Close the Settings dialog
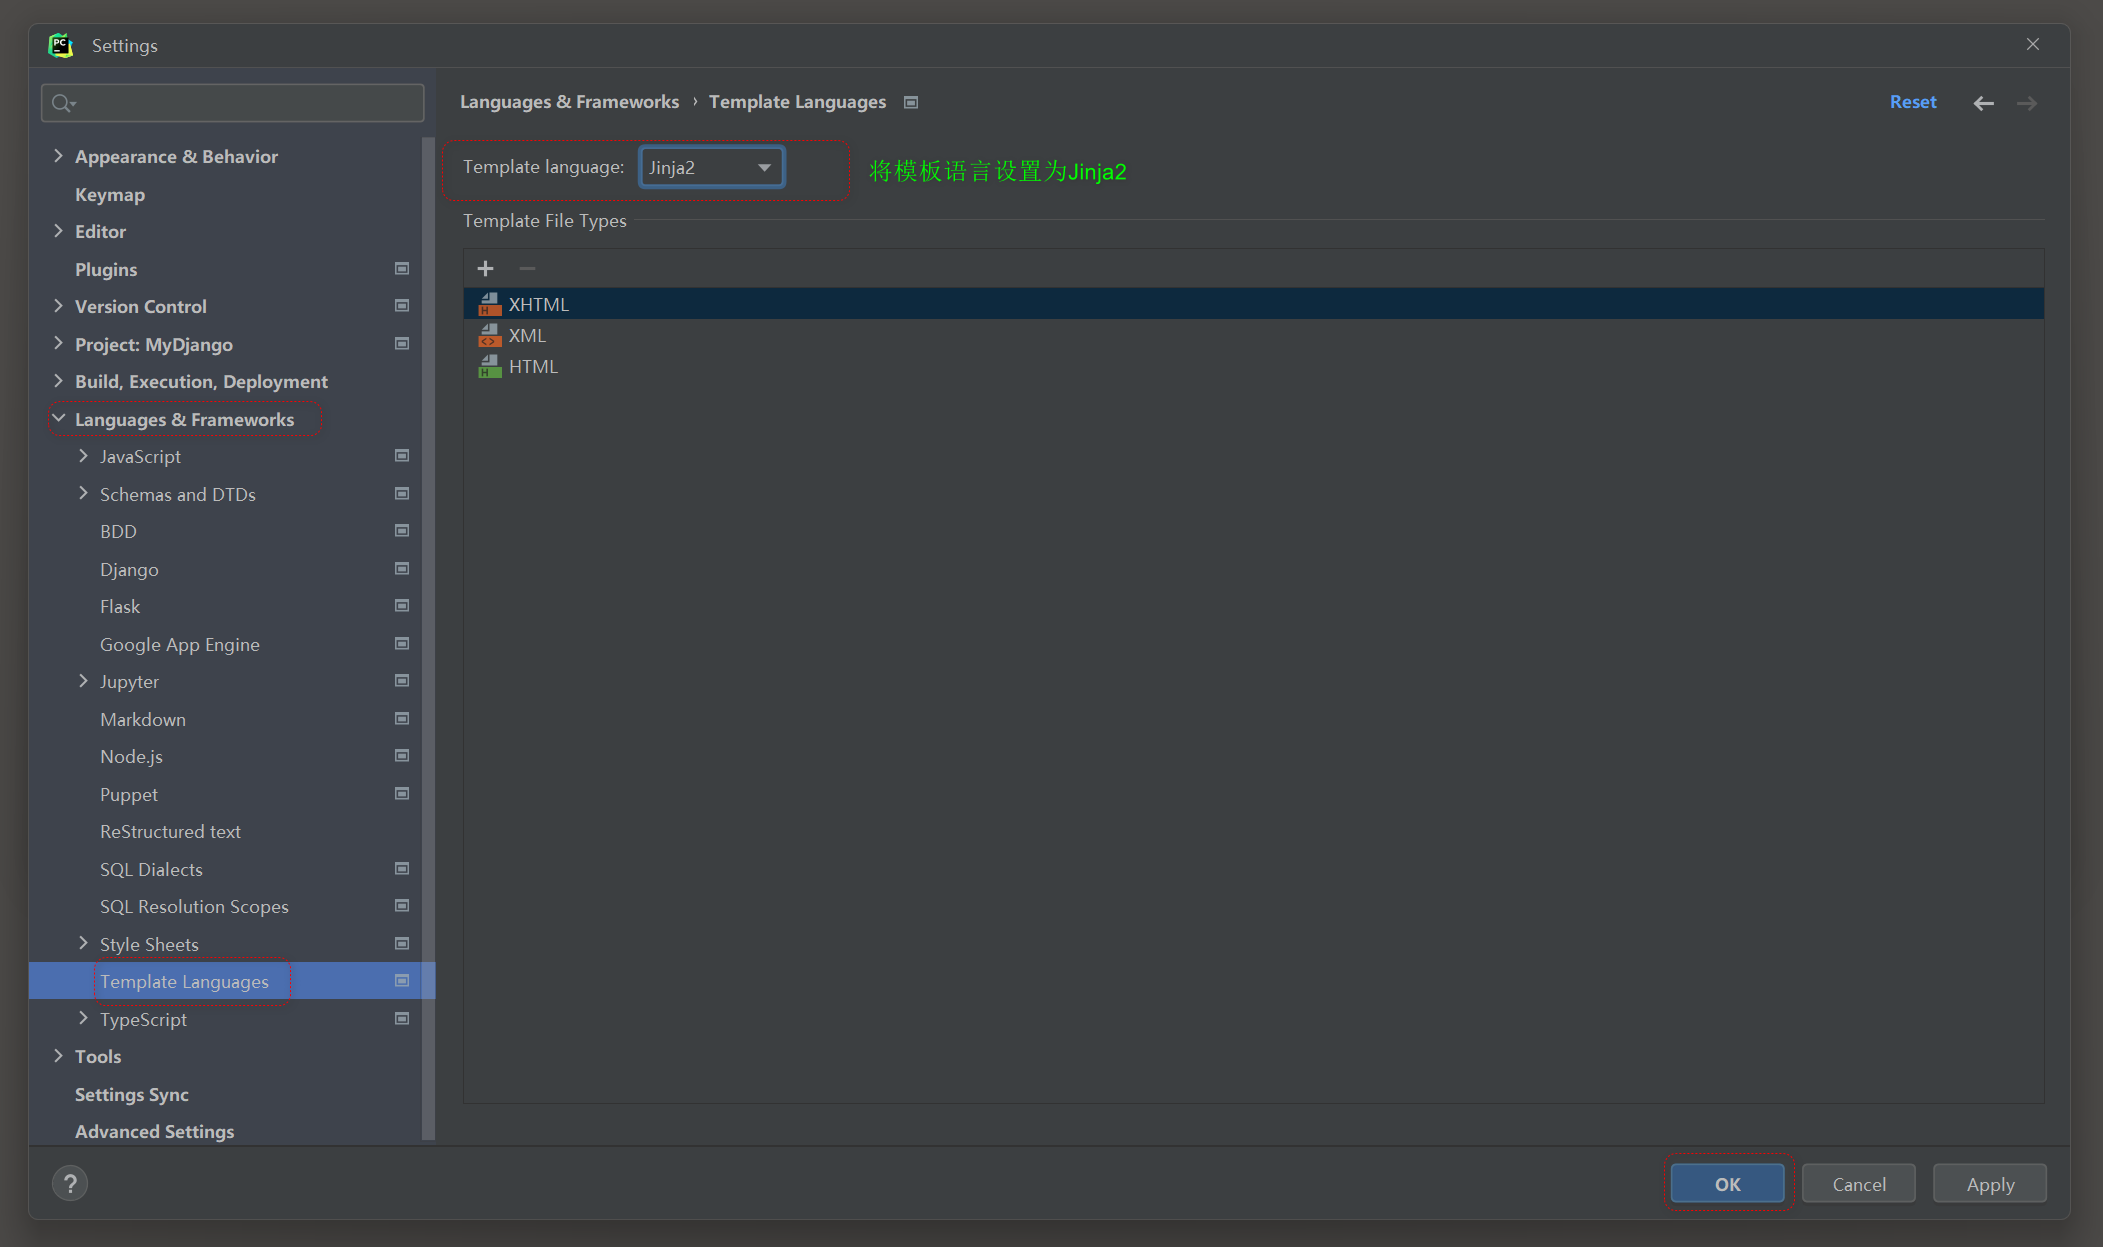 (2033, 44)
